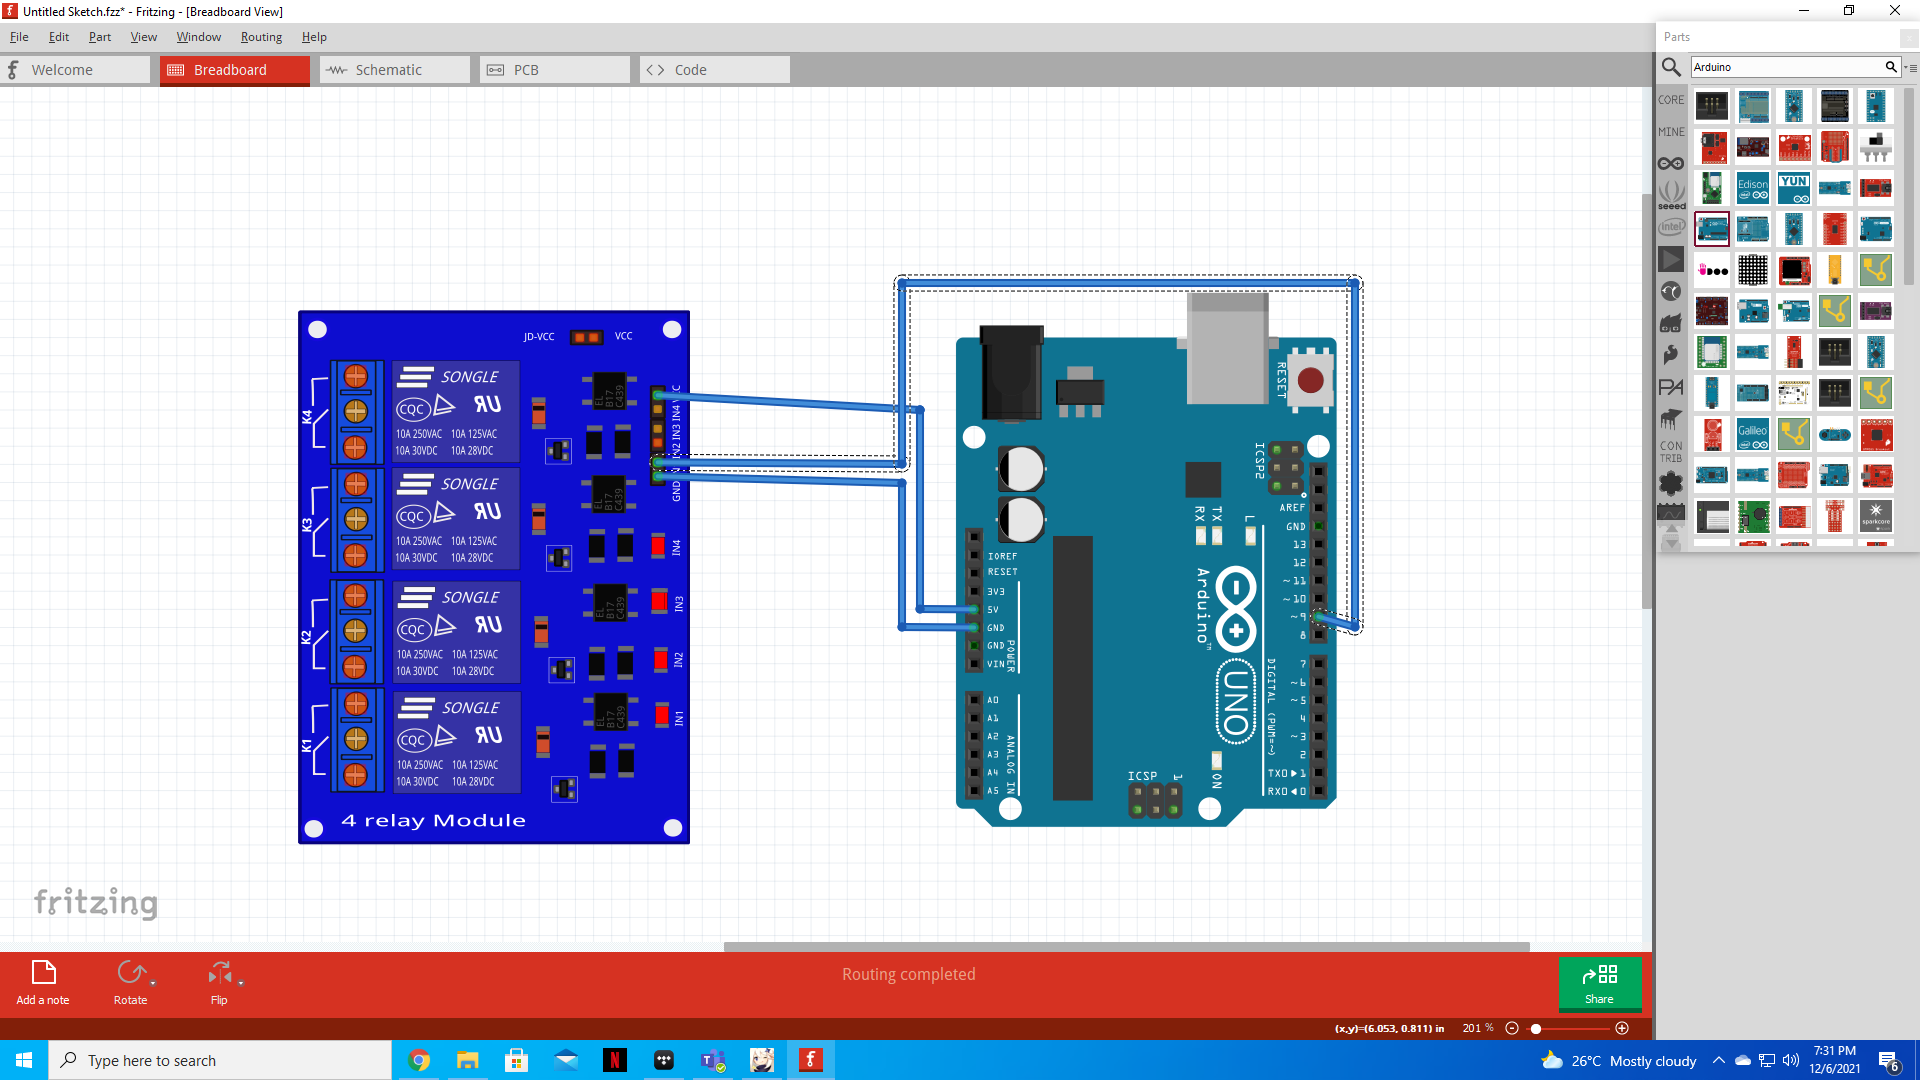
Task: Select the Breadboard tab
Action: [x=235, y=70]
